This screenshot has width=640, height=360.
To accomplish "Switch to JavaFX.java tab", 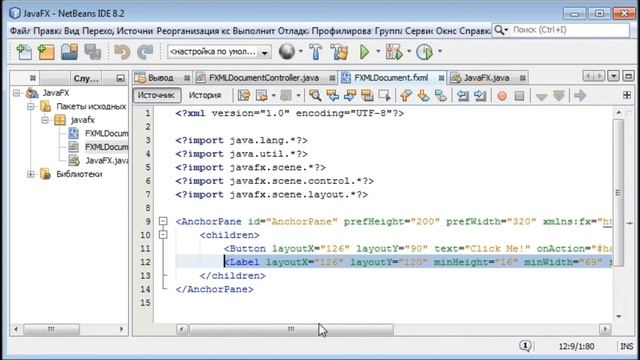I will pyautogui.click(x=486, y=78).
